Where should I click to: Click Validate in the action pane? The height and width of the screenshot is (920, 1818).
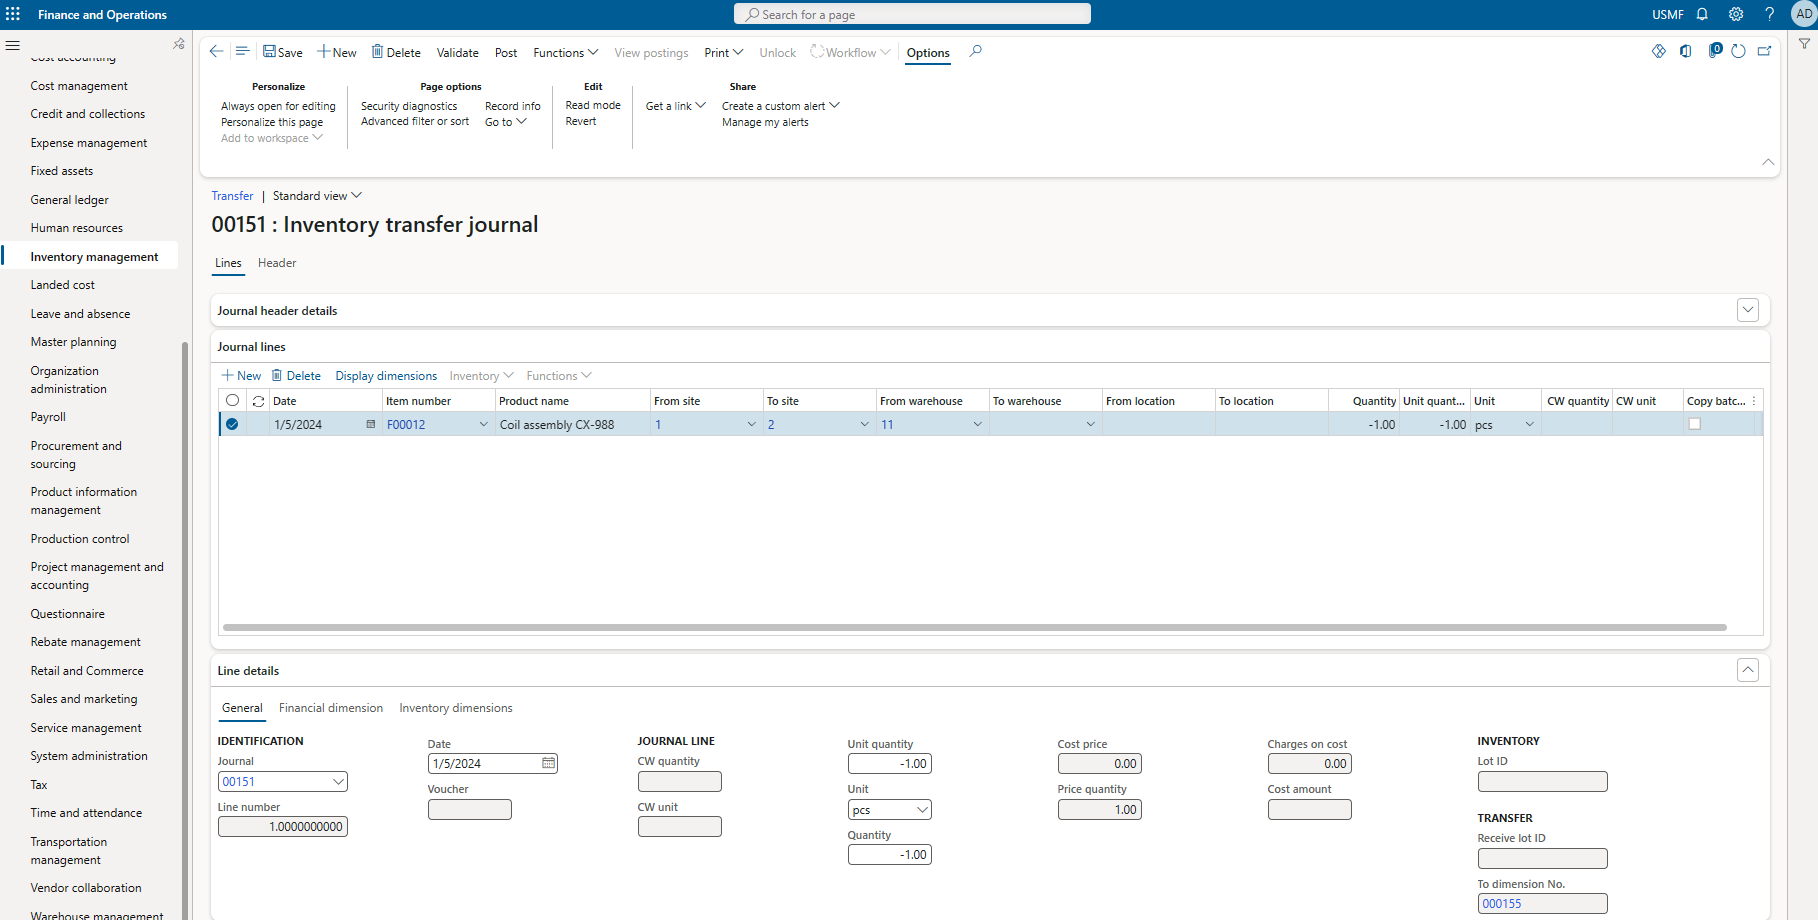[x=457, y=52]
